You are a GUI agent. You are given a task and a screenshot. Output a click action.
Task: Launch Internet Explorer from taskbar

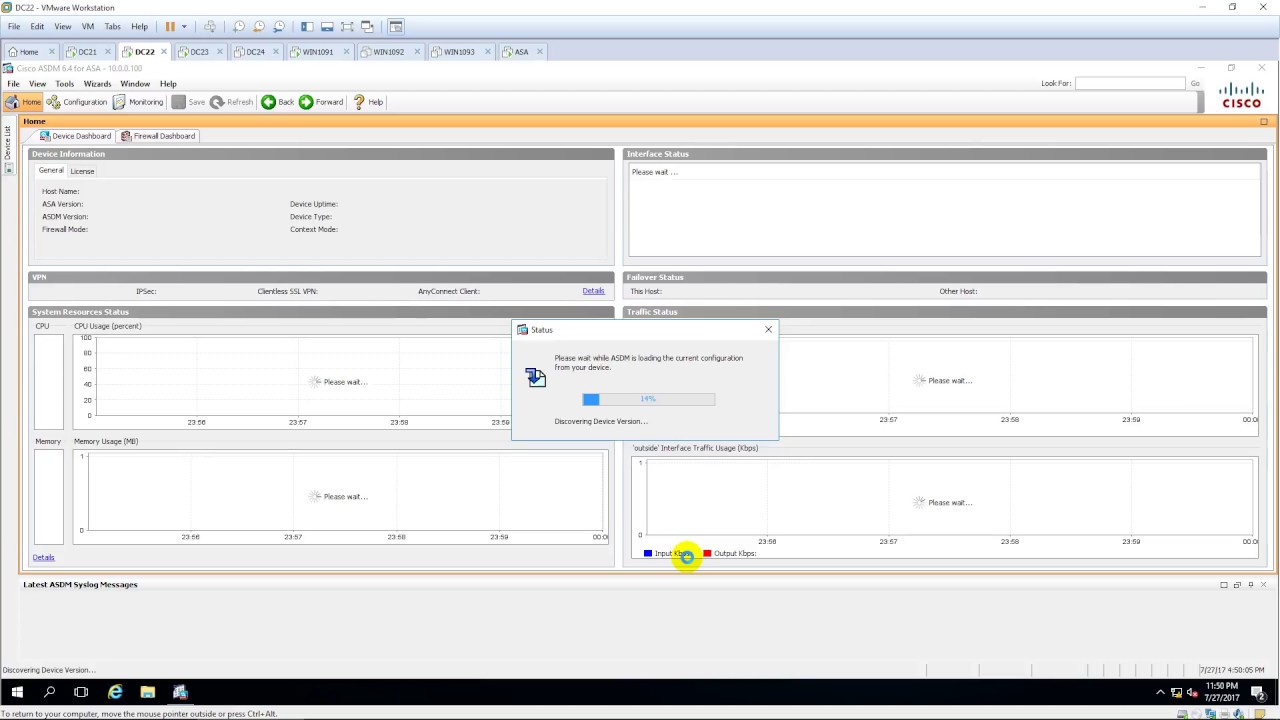(x=115, y=692)
